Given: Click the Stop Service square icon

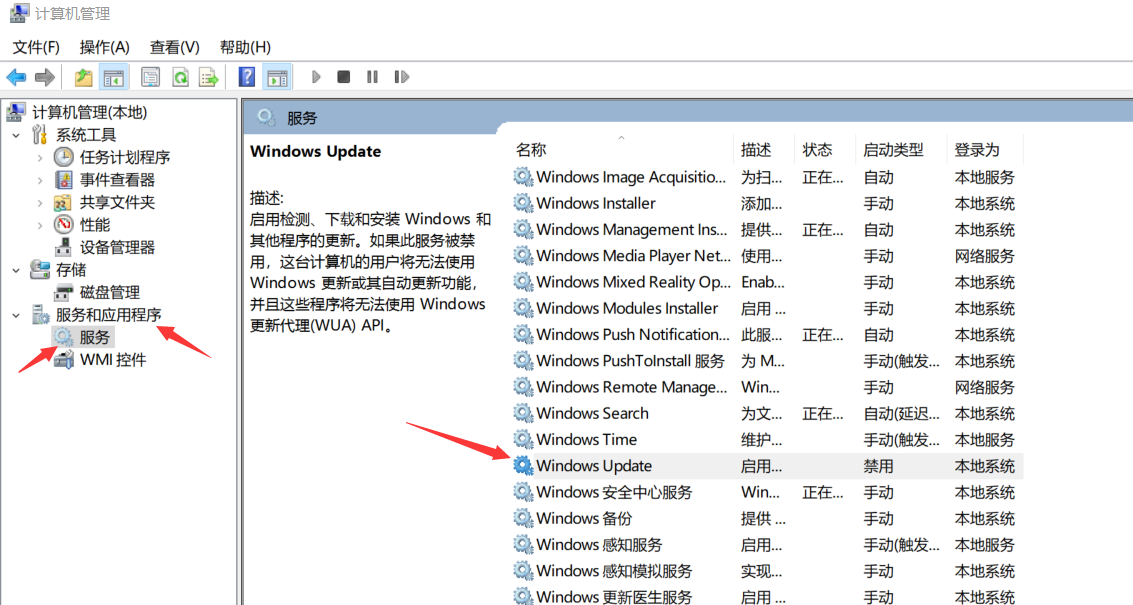Looking at the screenshot, I should 344,77.
